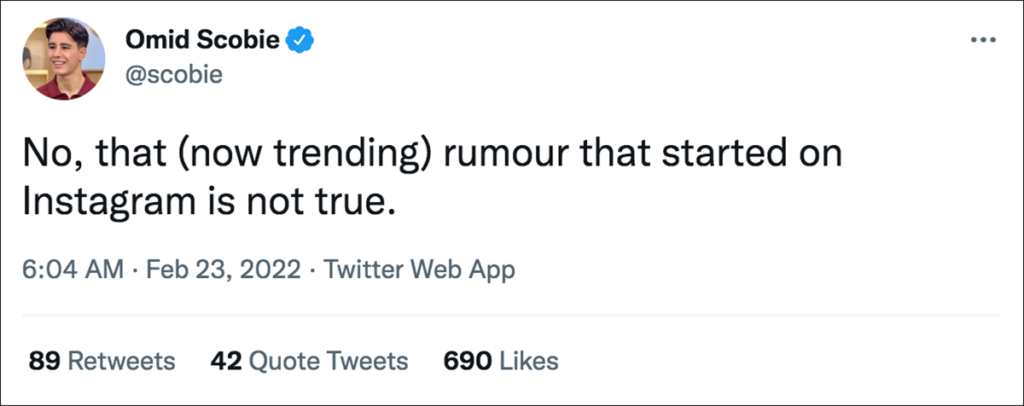The image size is (1024, 406).
Task: Show the 42 Quote Tweets
Action: pyautogui.click(x=310, y=360)
